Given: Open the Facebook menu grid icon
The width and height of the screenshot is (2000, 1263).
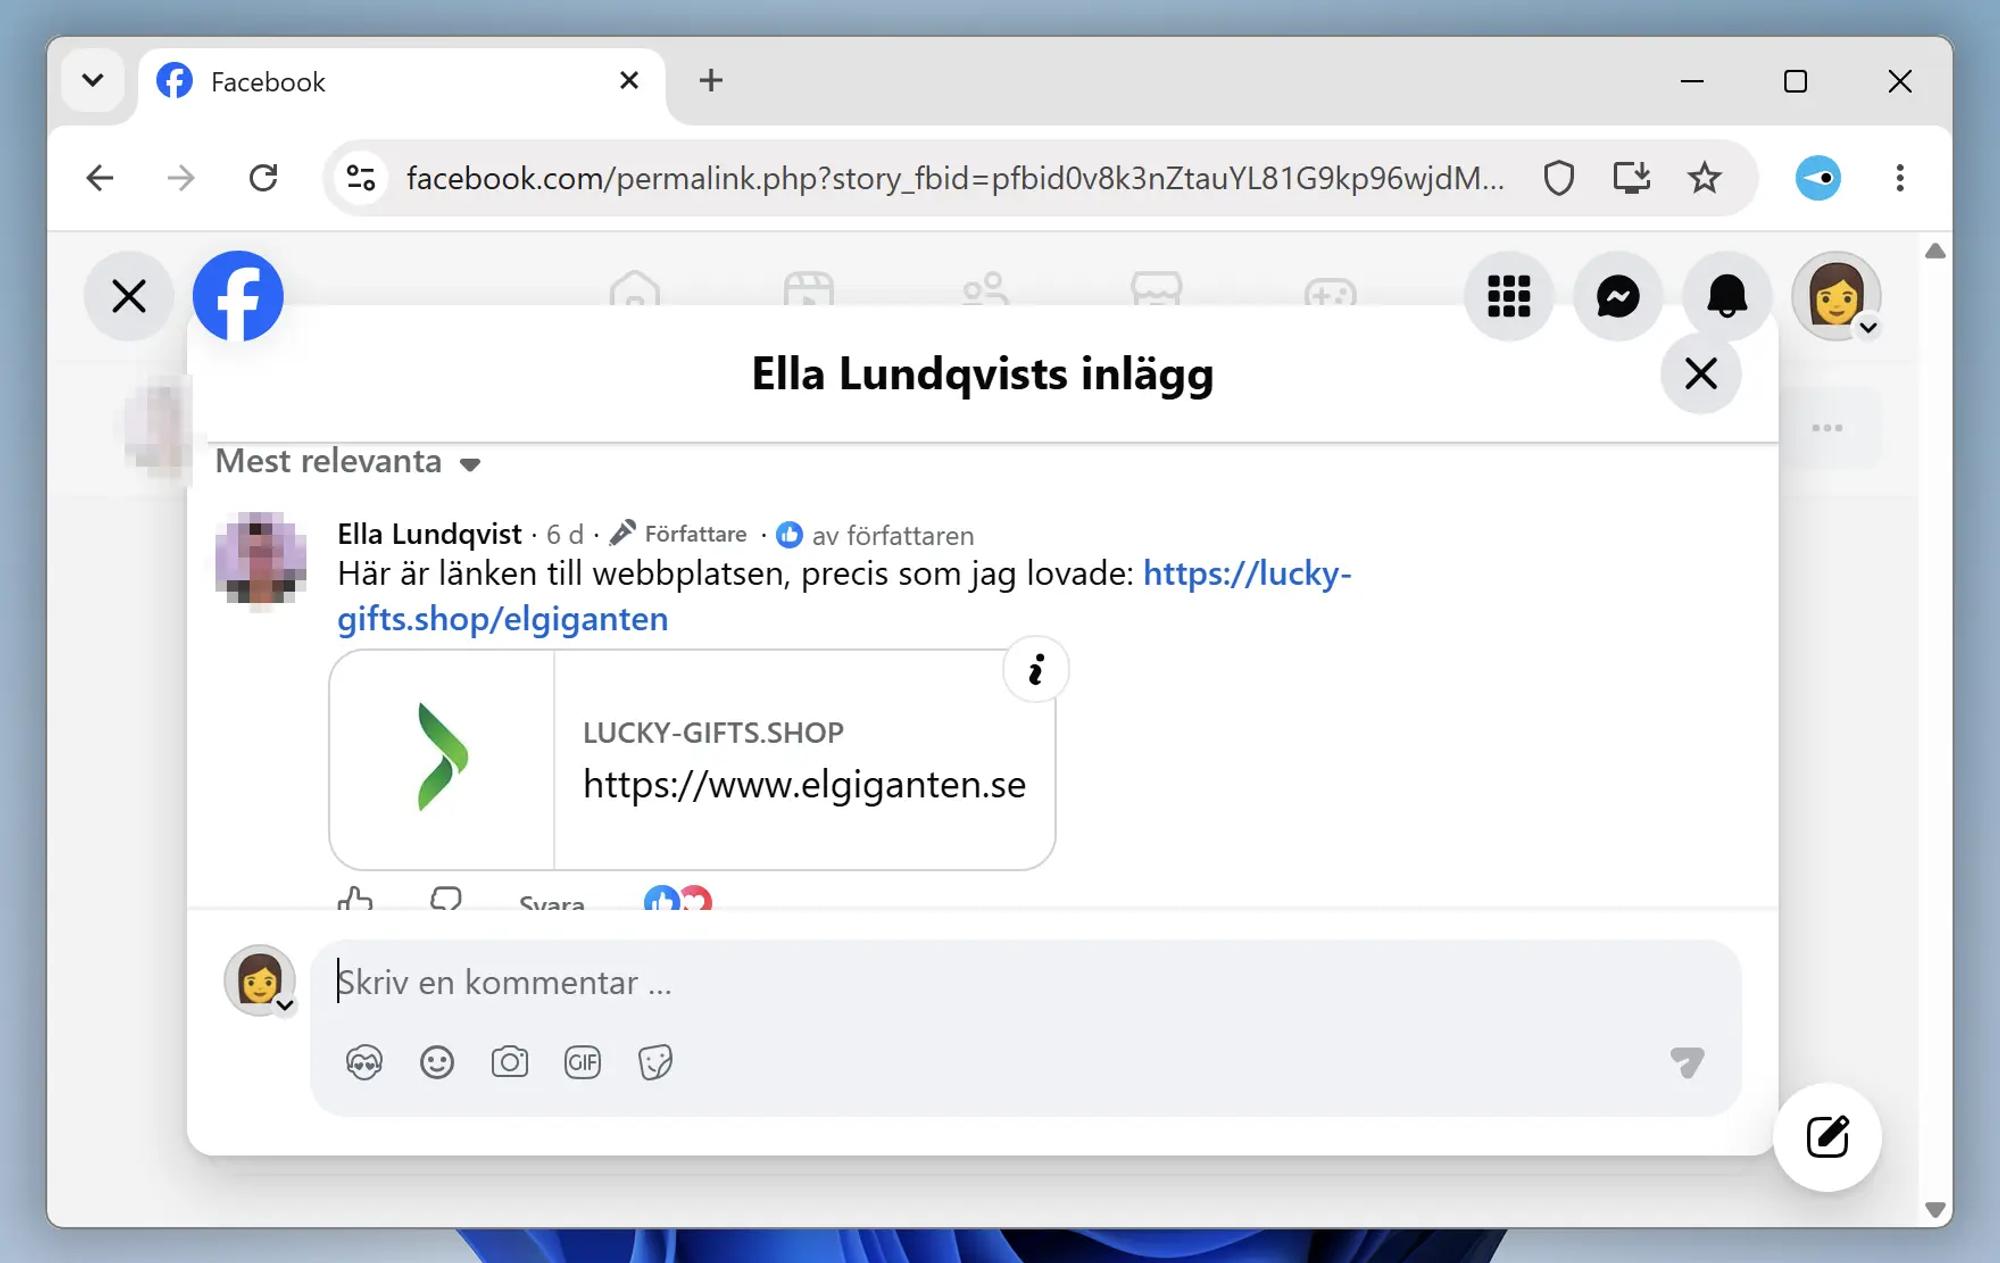Looking at the screenshot, I should click(x=1509, y=296).
